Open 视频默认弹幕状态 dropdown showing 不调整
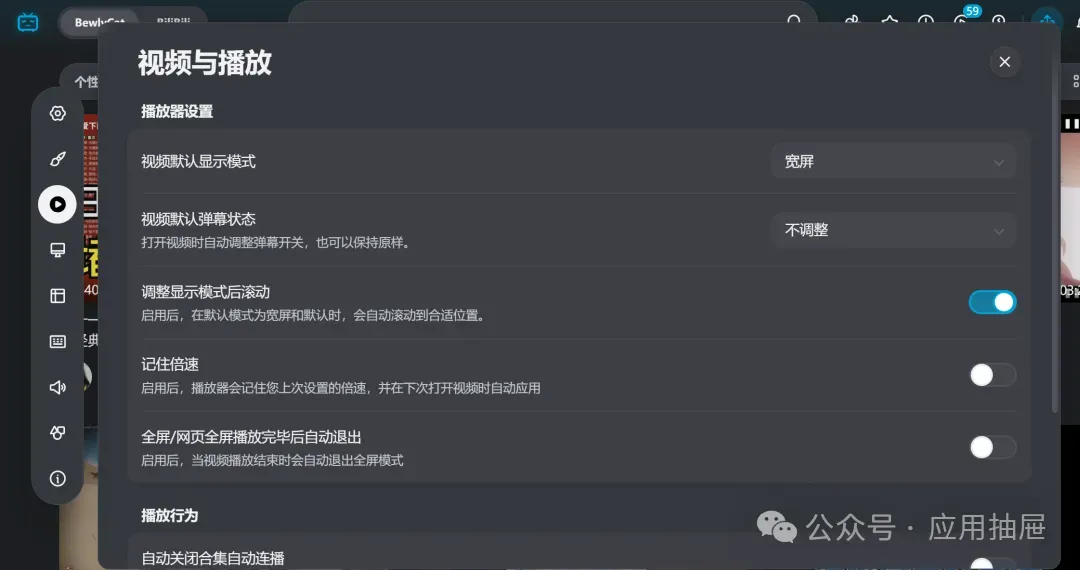Viewport: 1080px width, 570px height. point(893,230)
